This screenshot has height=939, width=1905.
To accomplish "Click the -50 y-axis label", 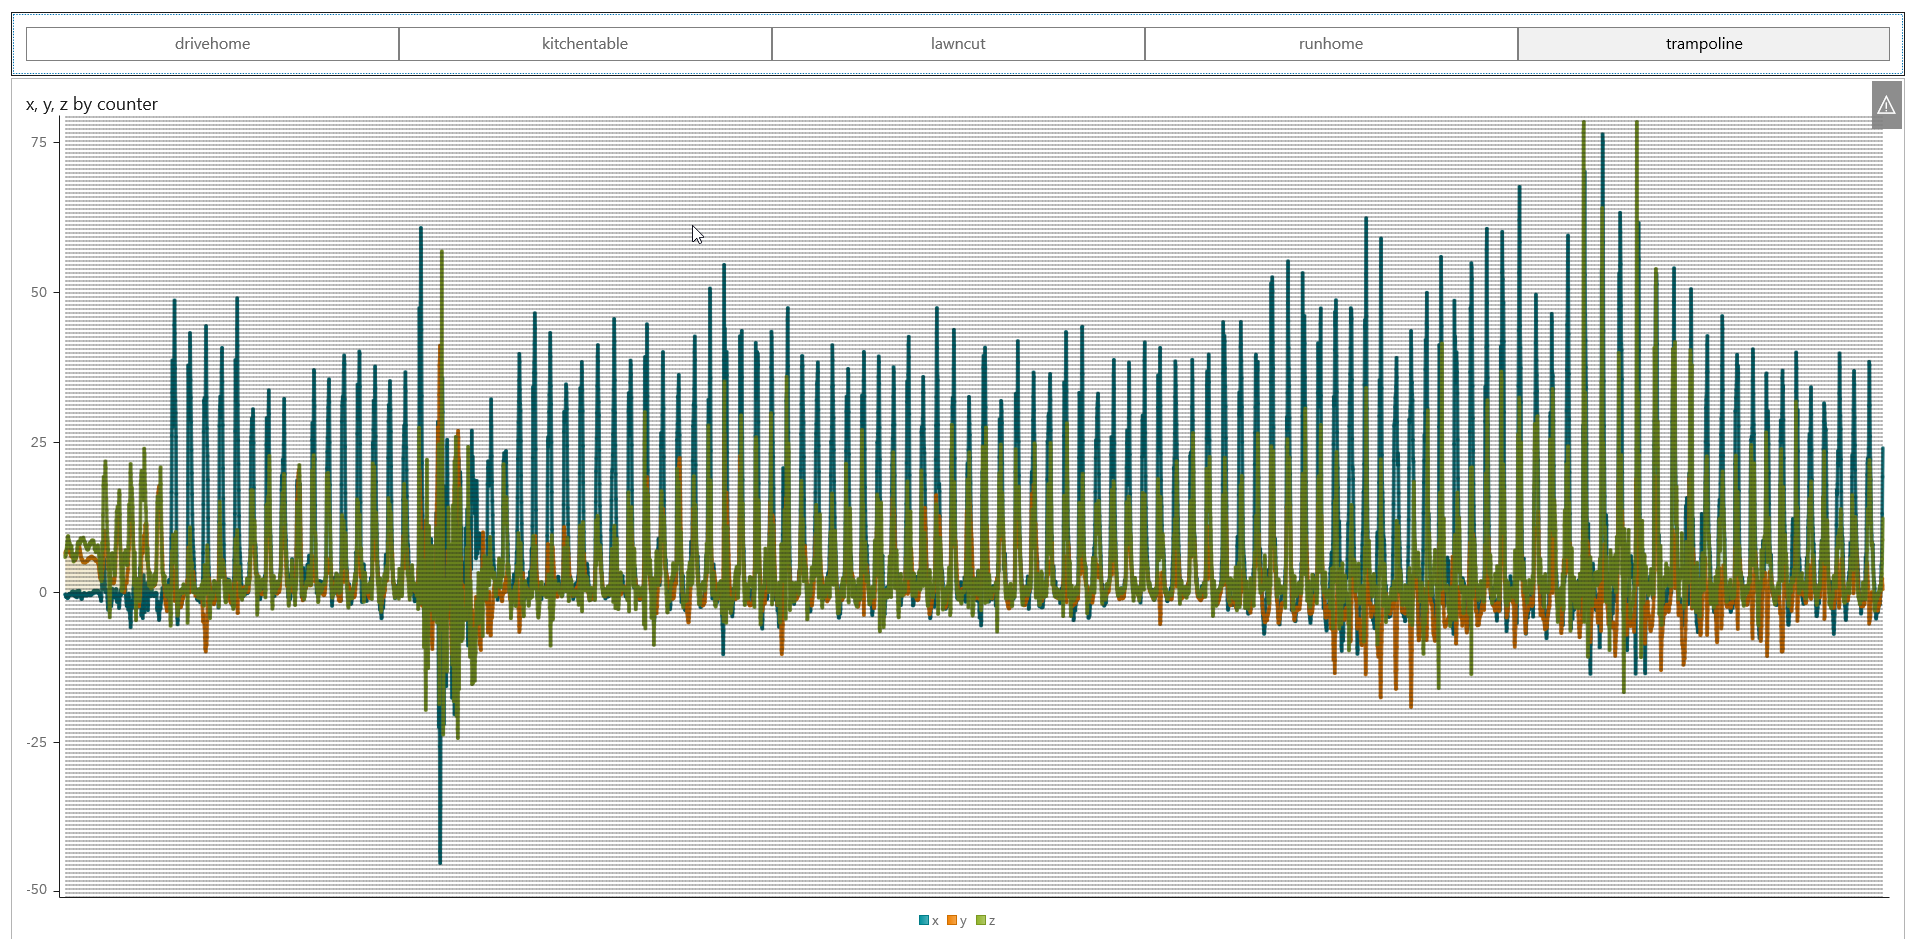I will click(37, 889).
